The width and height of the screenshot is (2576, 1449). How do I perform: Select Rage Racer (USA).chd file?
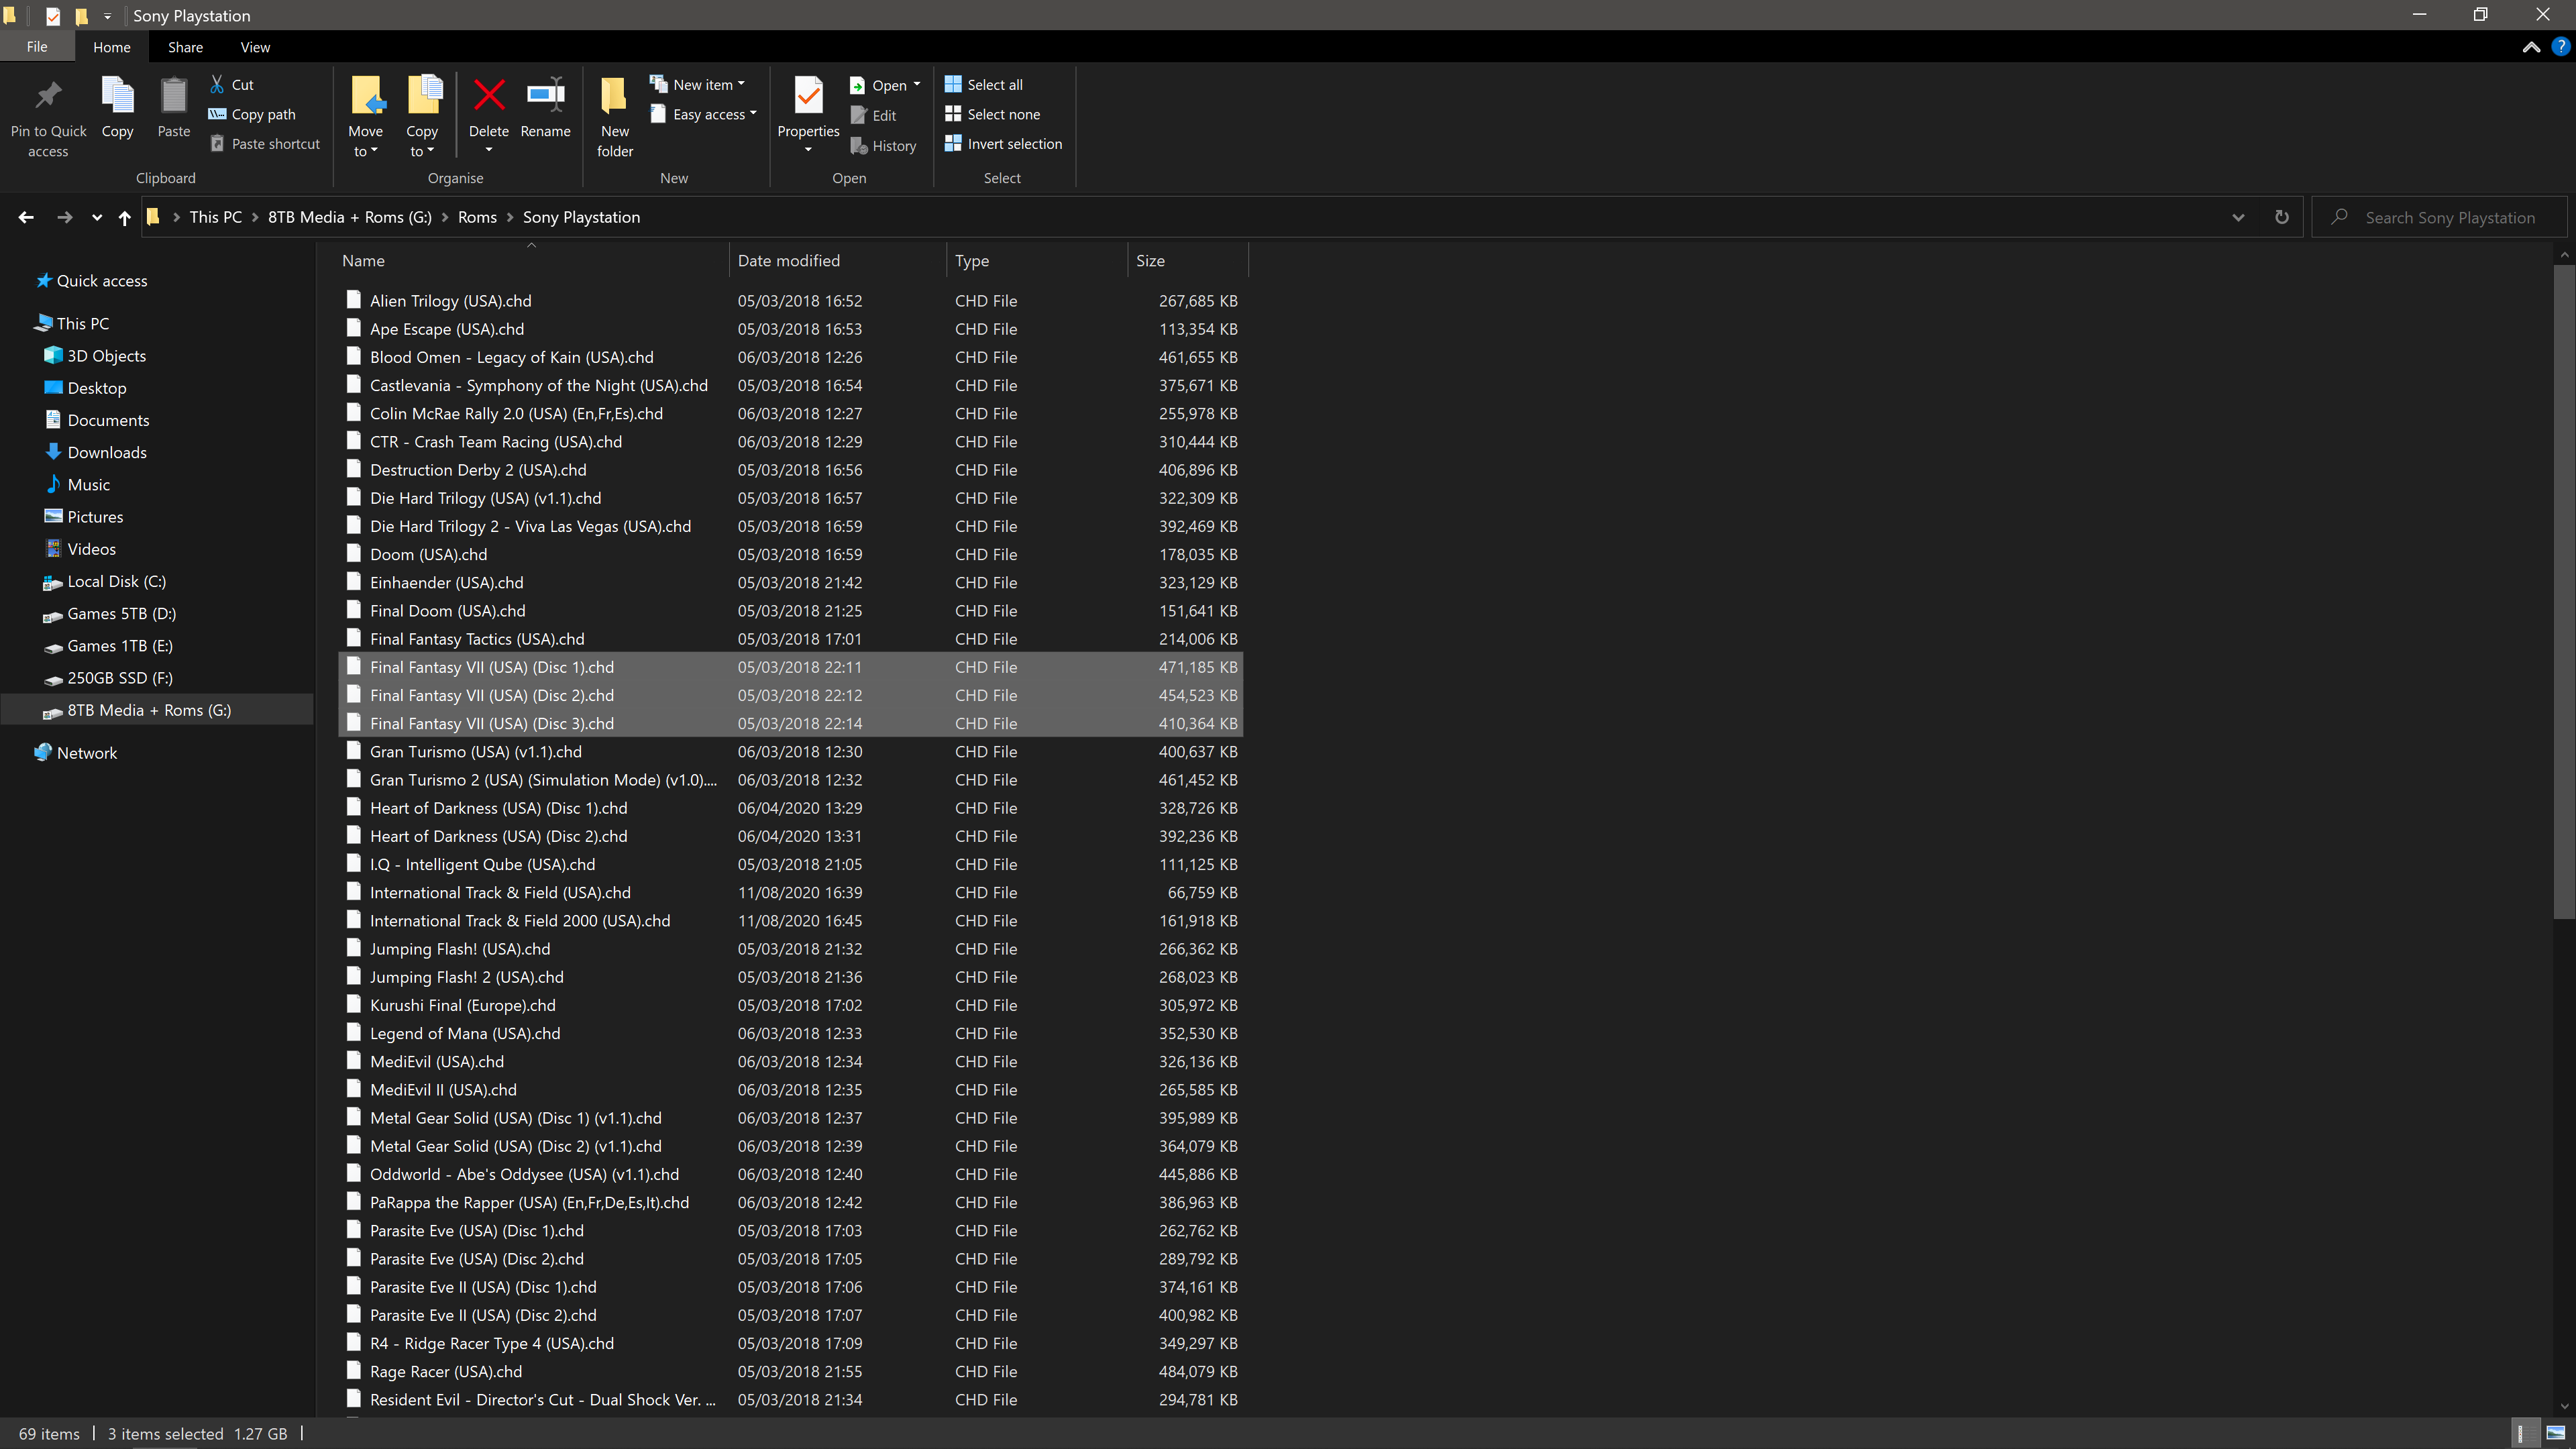tap(790, 1371)
